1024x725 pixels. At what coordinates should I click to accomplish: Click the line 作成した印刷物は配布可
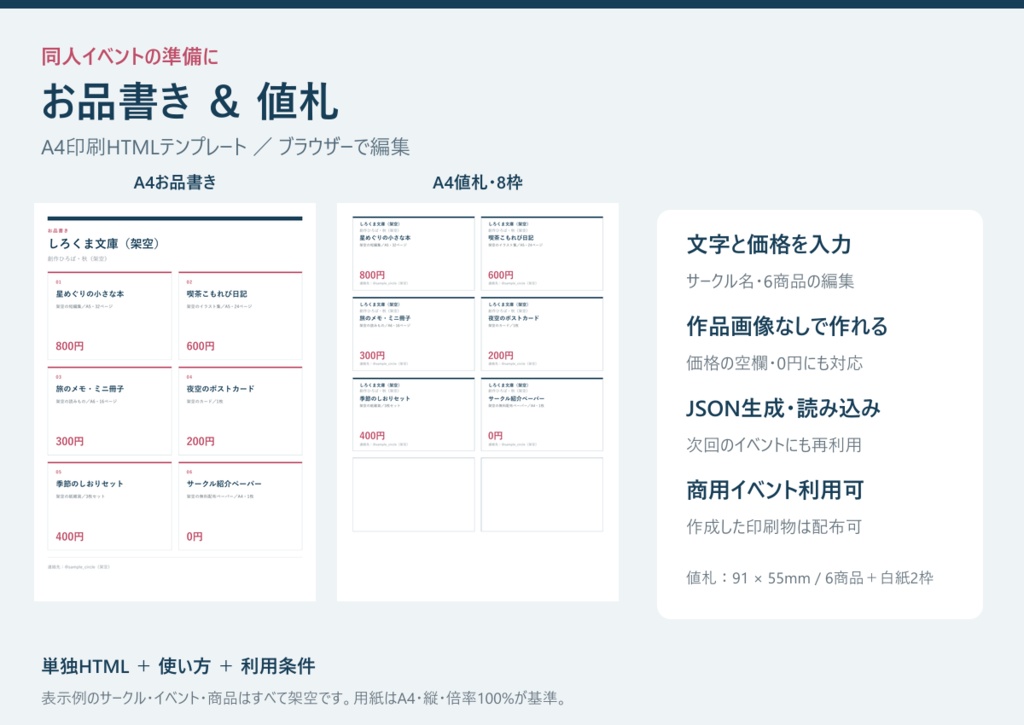[x=774, y=526]
